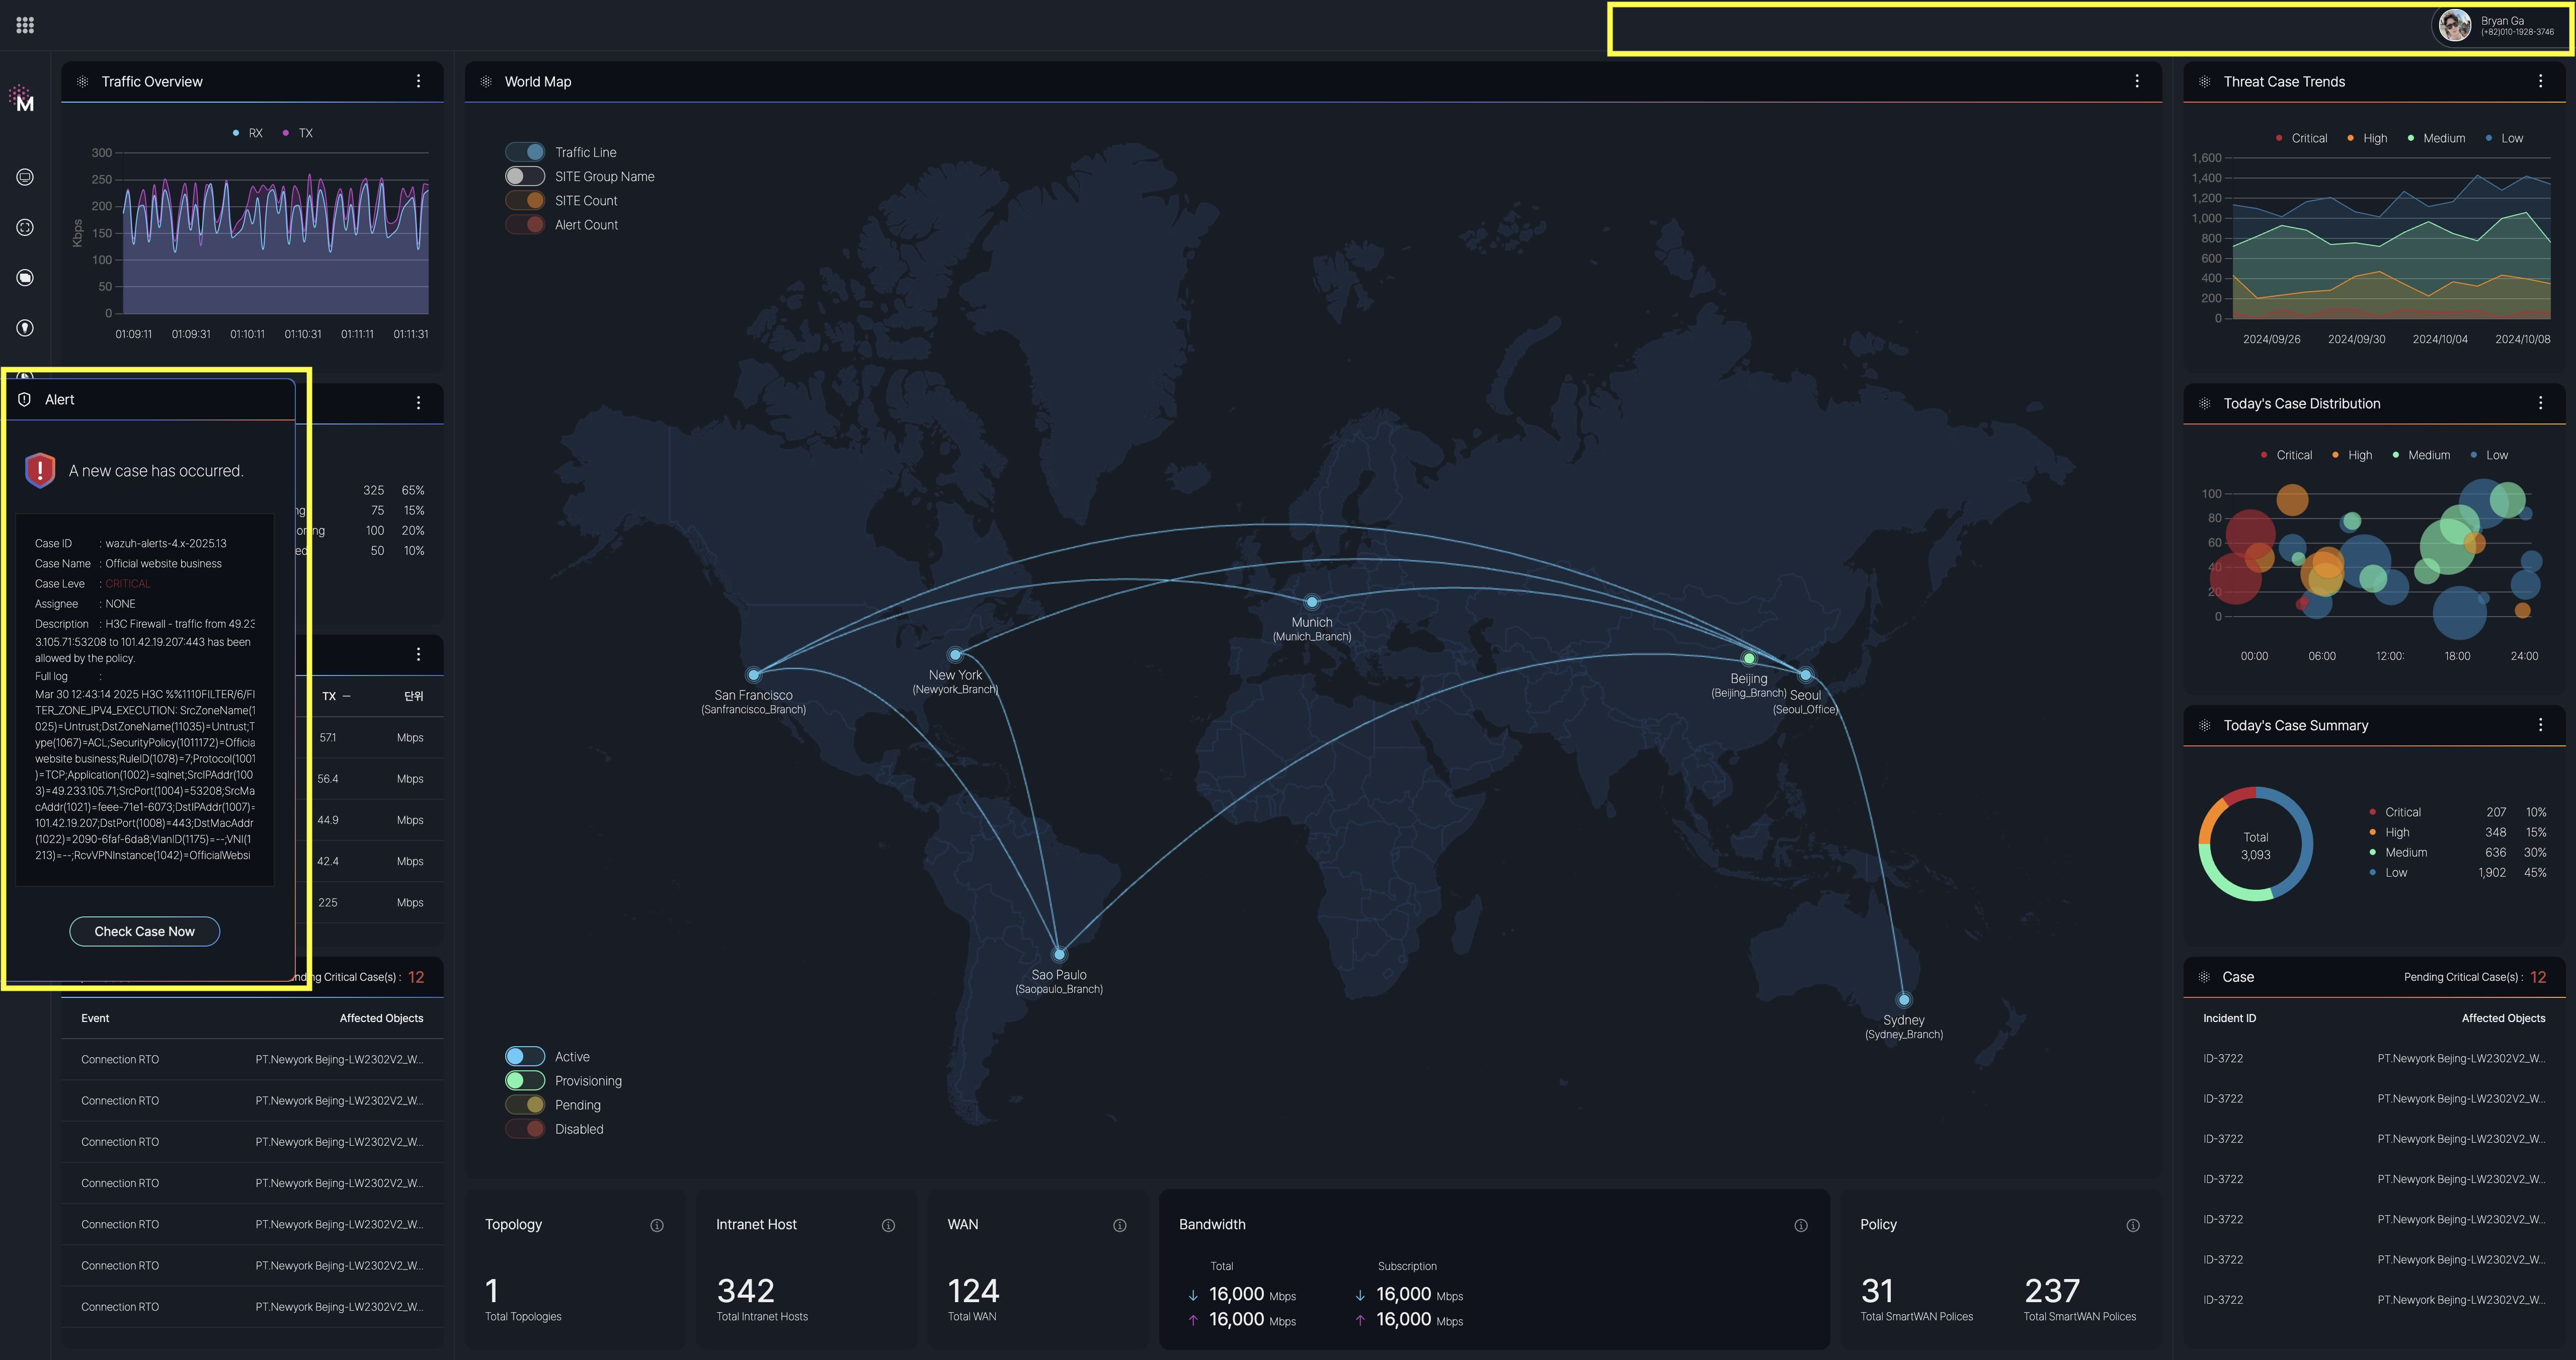The width and height of the screenshot is (2576, 1360).
Task: Toggle the Provisioning status switch
Action: click(525, 1081)
